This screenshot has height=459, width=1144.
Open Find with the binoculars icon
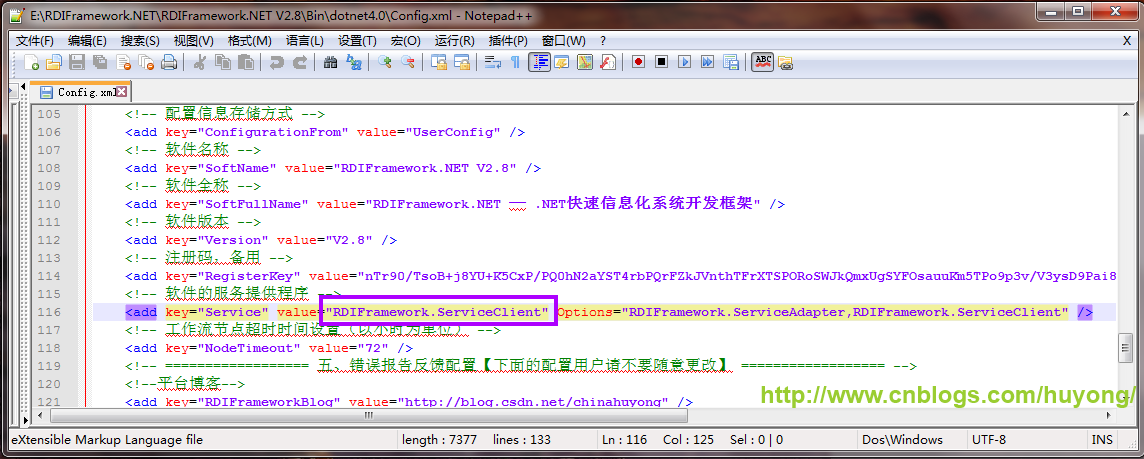click(330, 63)
